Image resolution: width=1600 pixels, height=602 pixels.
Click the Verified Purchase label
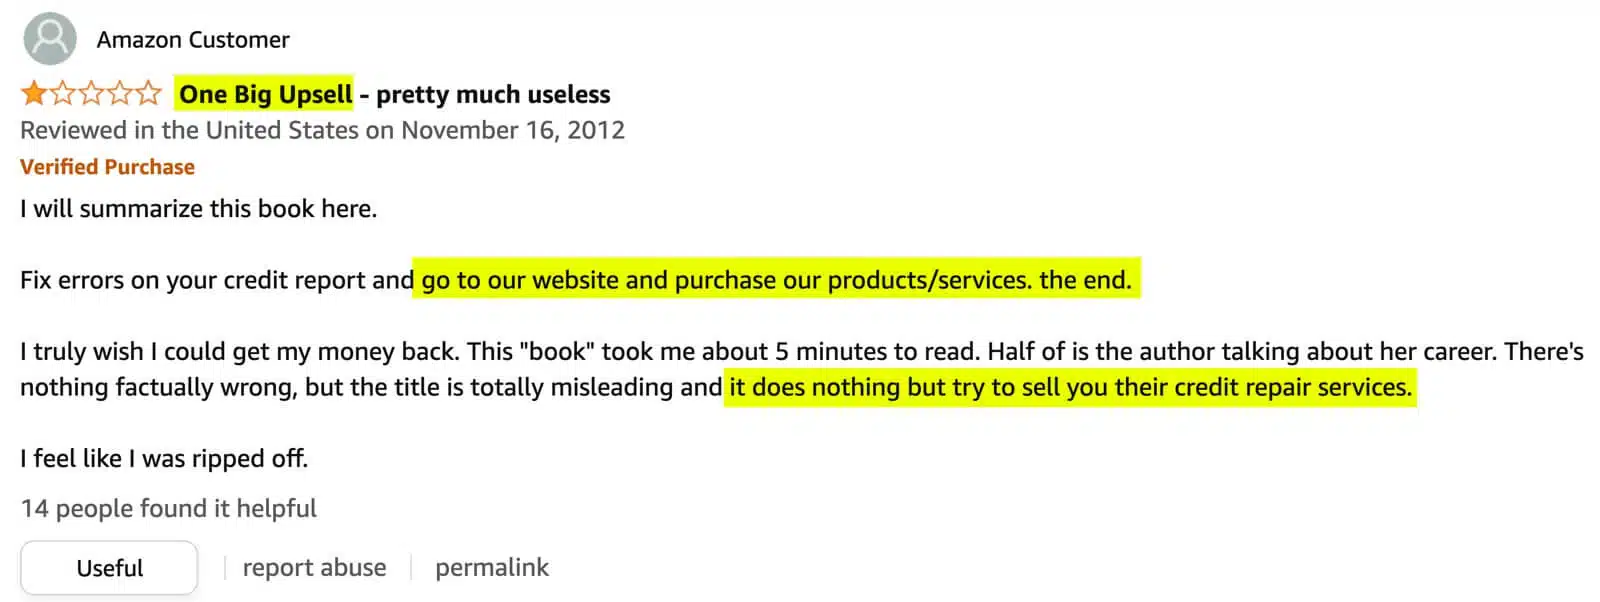[107, 167]
